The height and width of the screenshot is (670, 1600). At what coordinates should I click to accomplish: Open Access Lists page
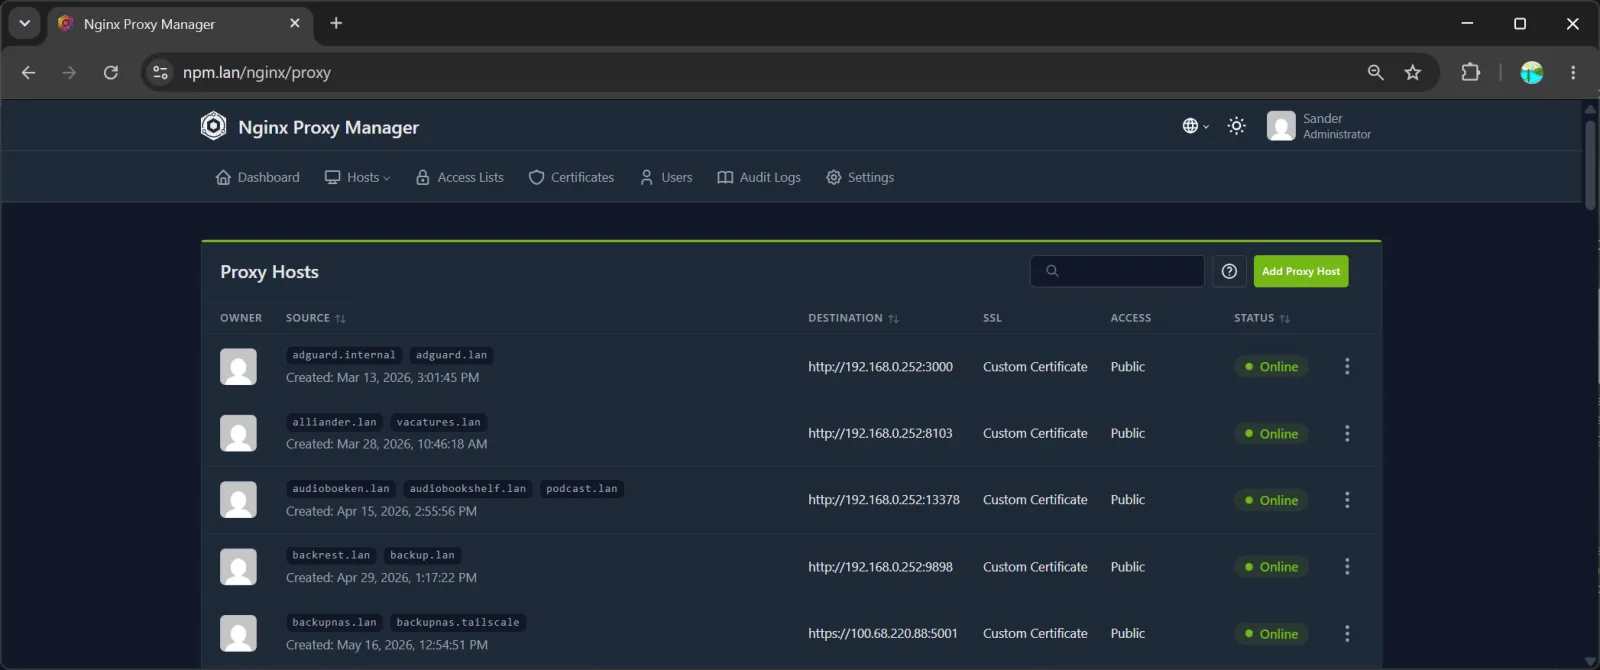pos(460,177)
